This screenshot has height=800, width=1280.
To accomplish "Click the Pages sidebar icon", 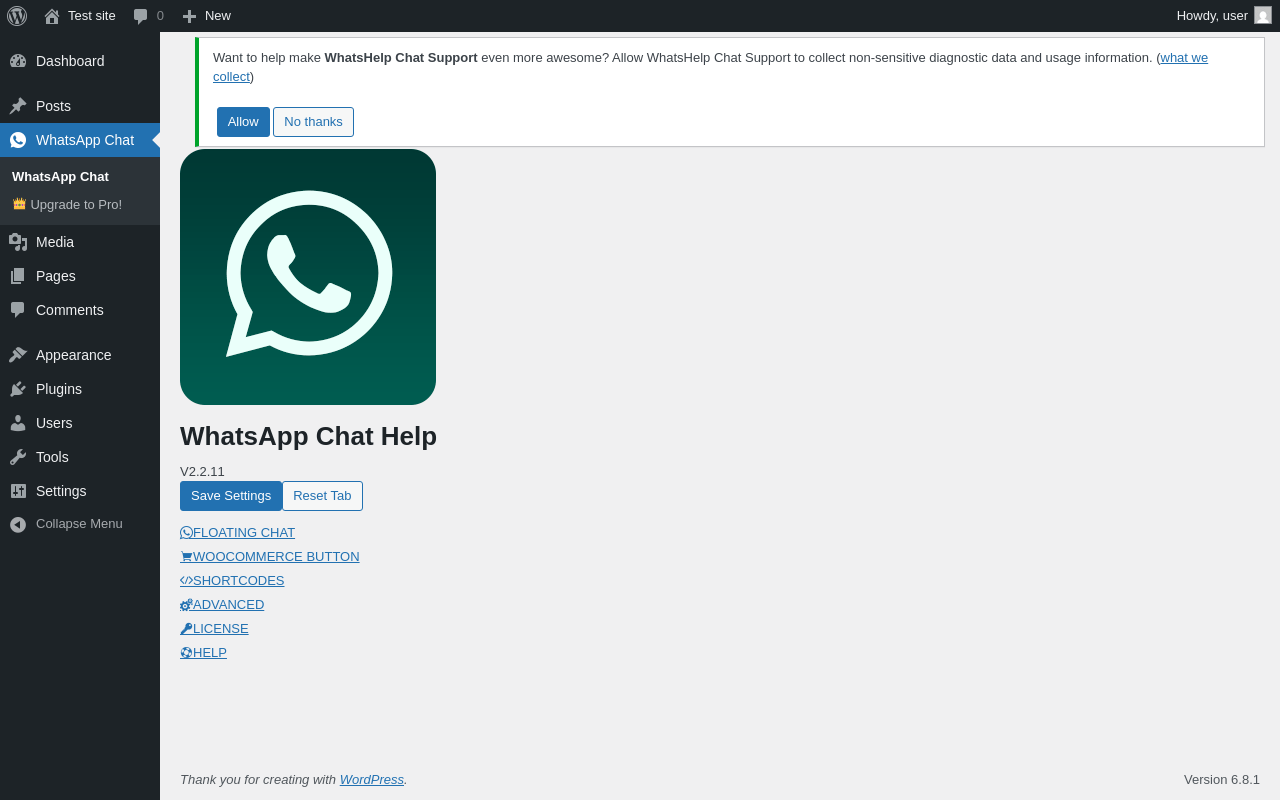I will 18,276.
